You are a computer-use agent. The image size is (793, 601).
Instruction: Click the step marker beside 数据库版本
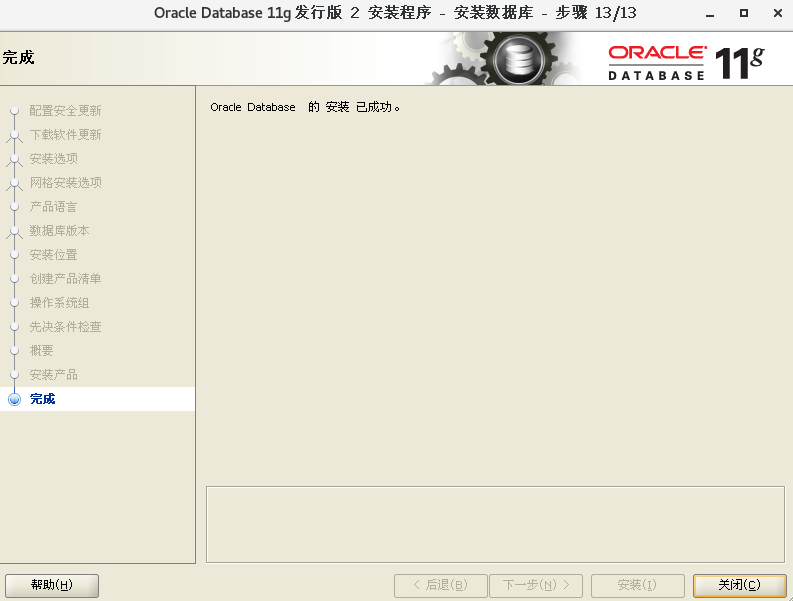pos(14,231)
